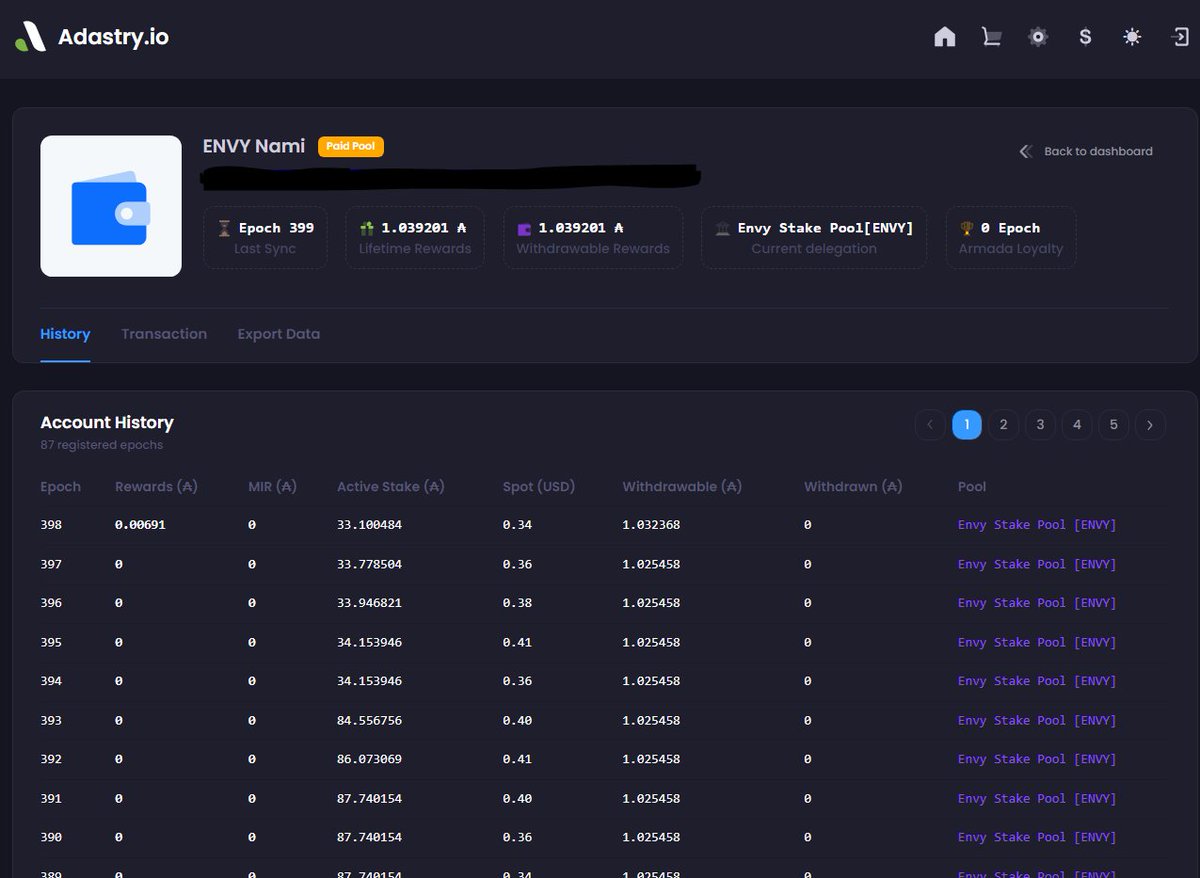
Task: Go to page 2
Action: [1003, 425]
